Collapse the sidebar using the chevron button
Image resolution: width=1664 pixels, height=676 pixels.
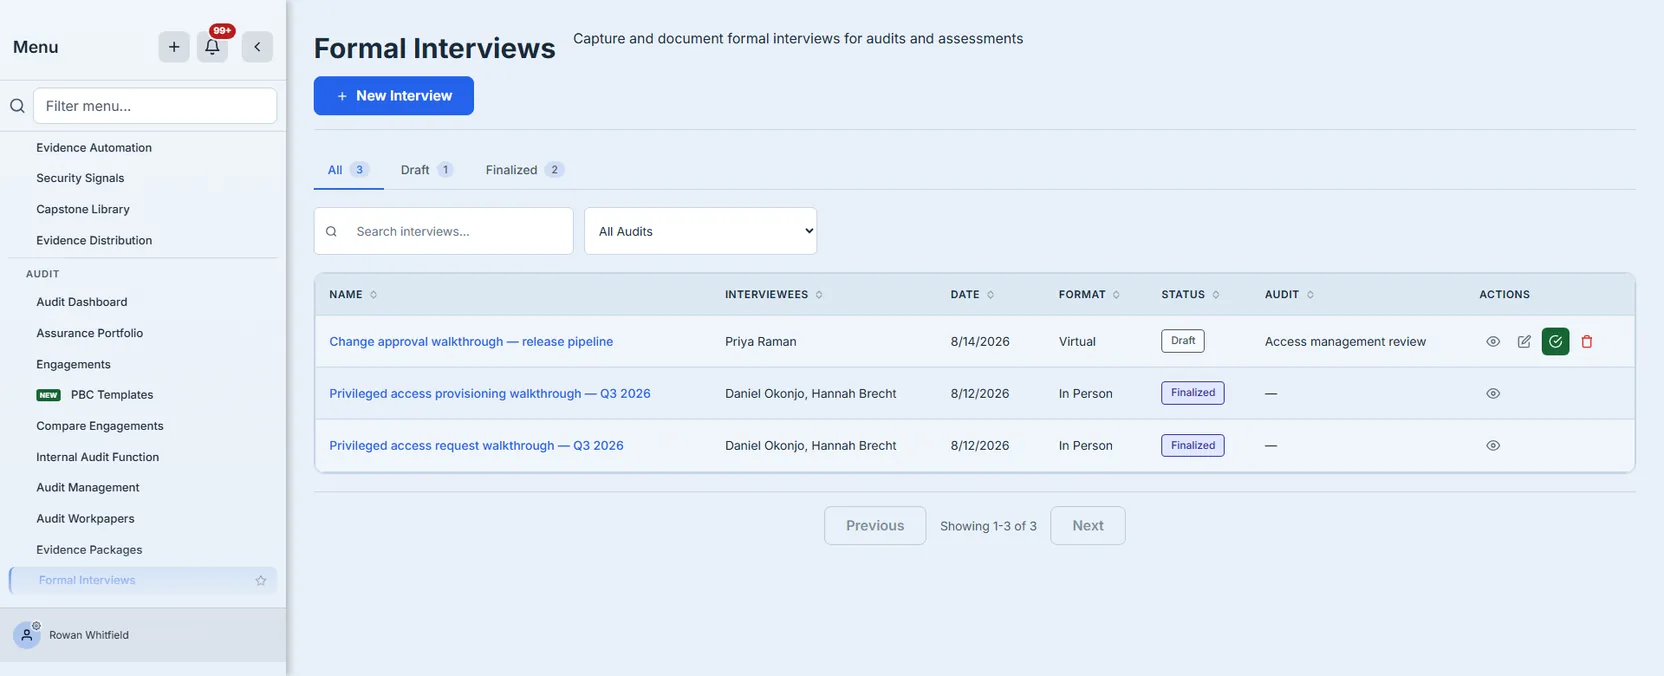tap(257, 47)
